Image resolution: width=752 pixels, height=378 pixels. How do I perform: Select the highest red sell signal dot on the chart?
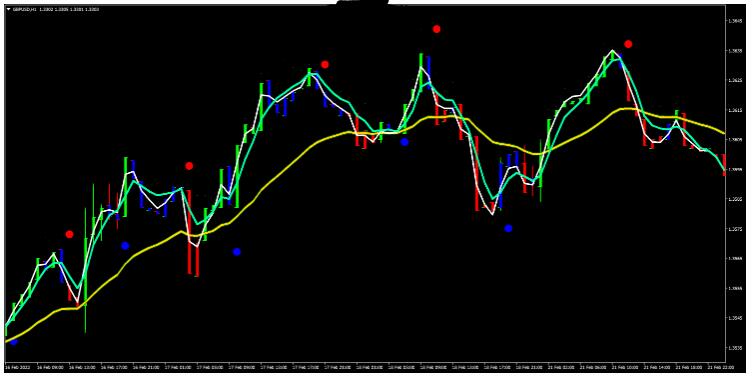coord(436,29)
